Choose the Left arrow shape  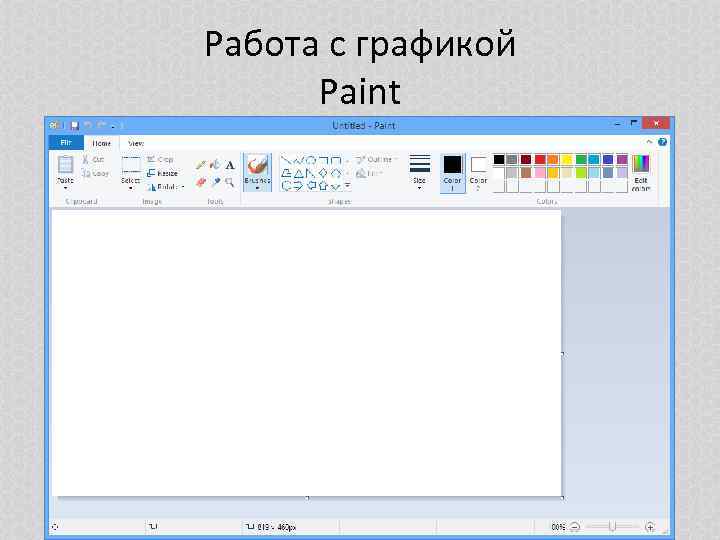click(x=311, y=186)
